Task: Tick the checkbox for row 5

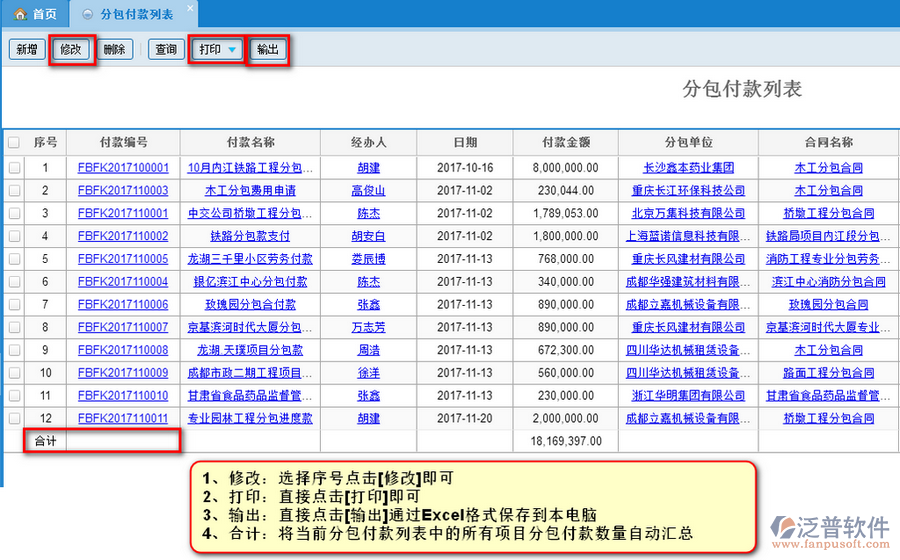Action: pyautogui.click(x=14, y=259)
